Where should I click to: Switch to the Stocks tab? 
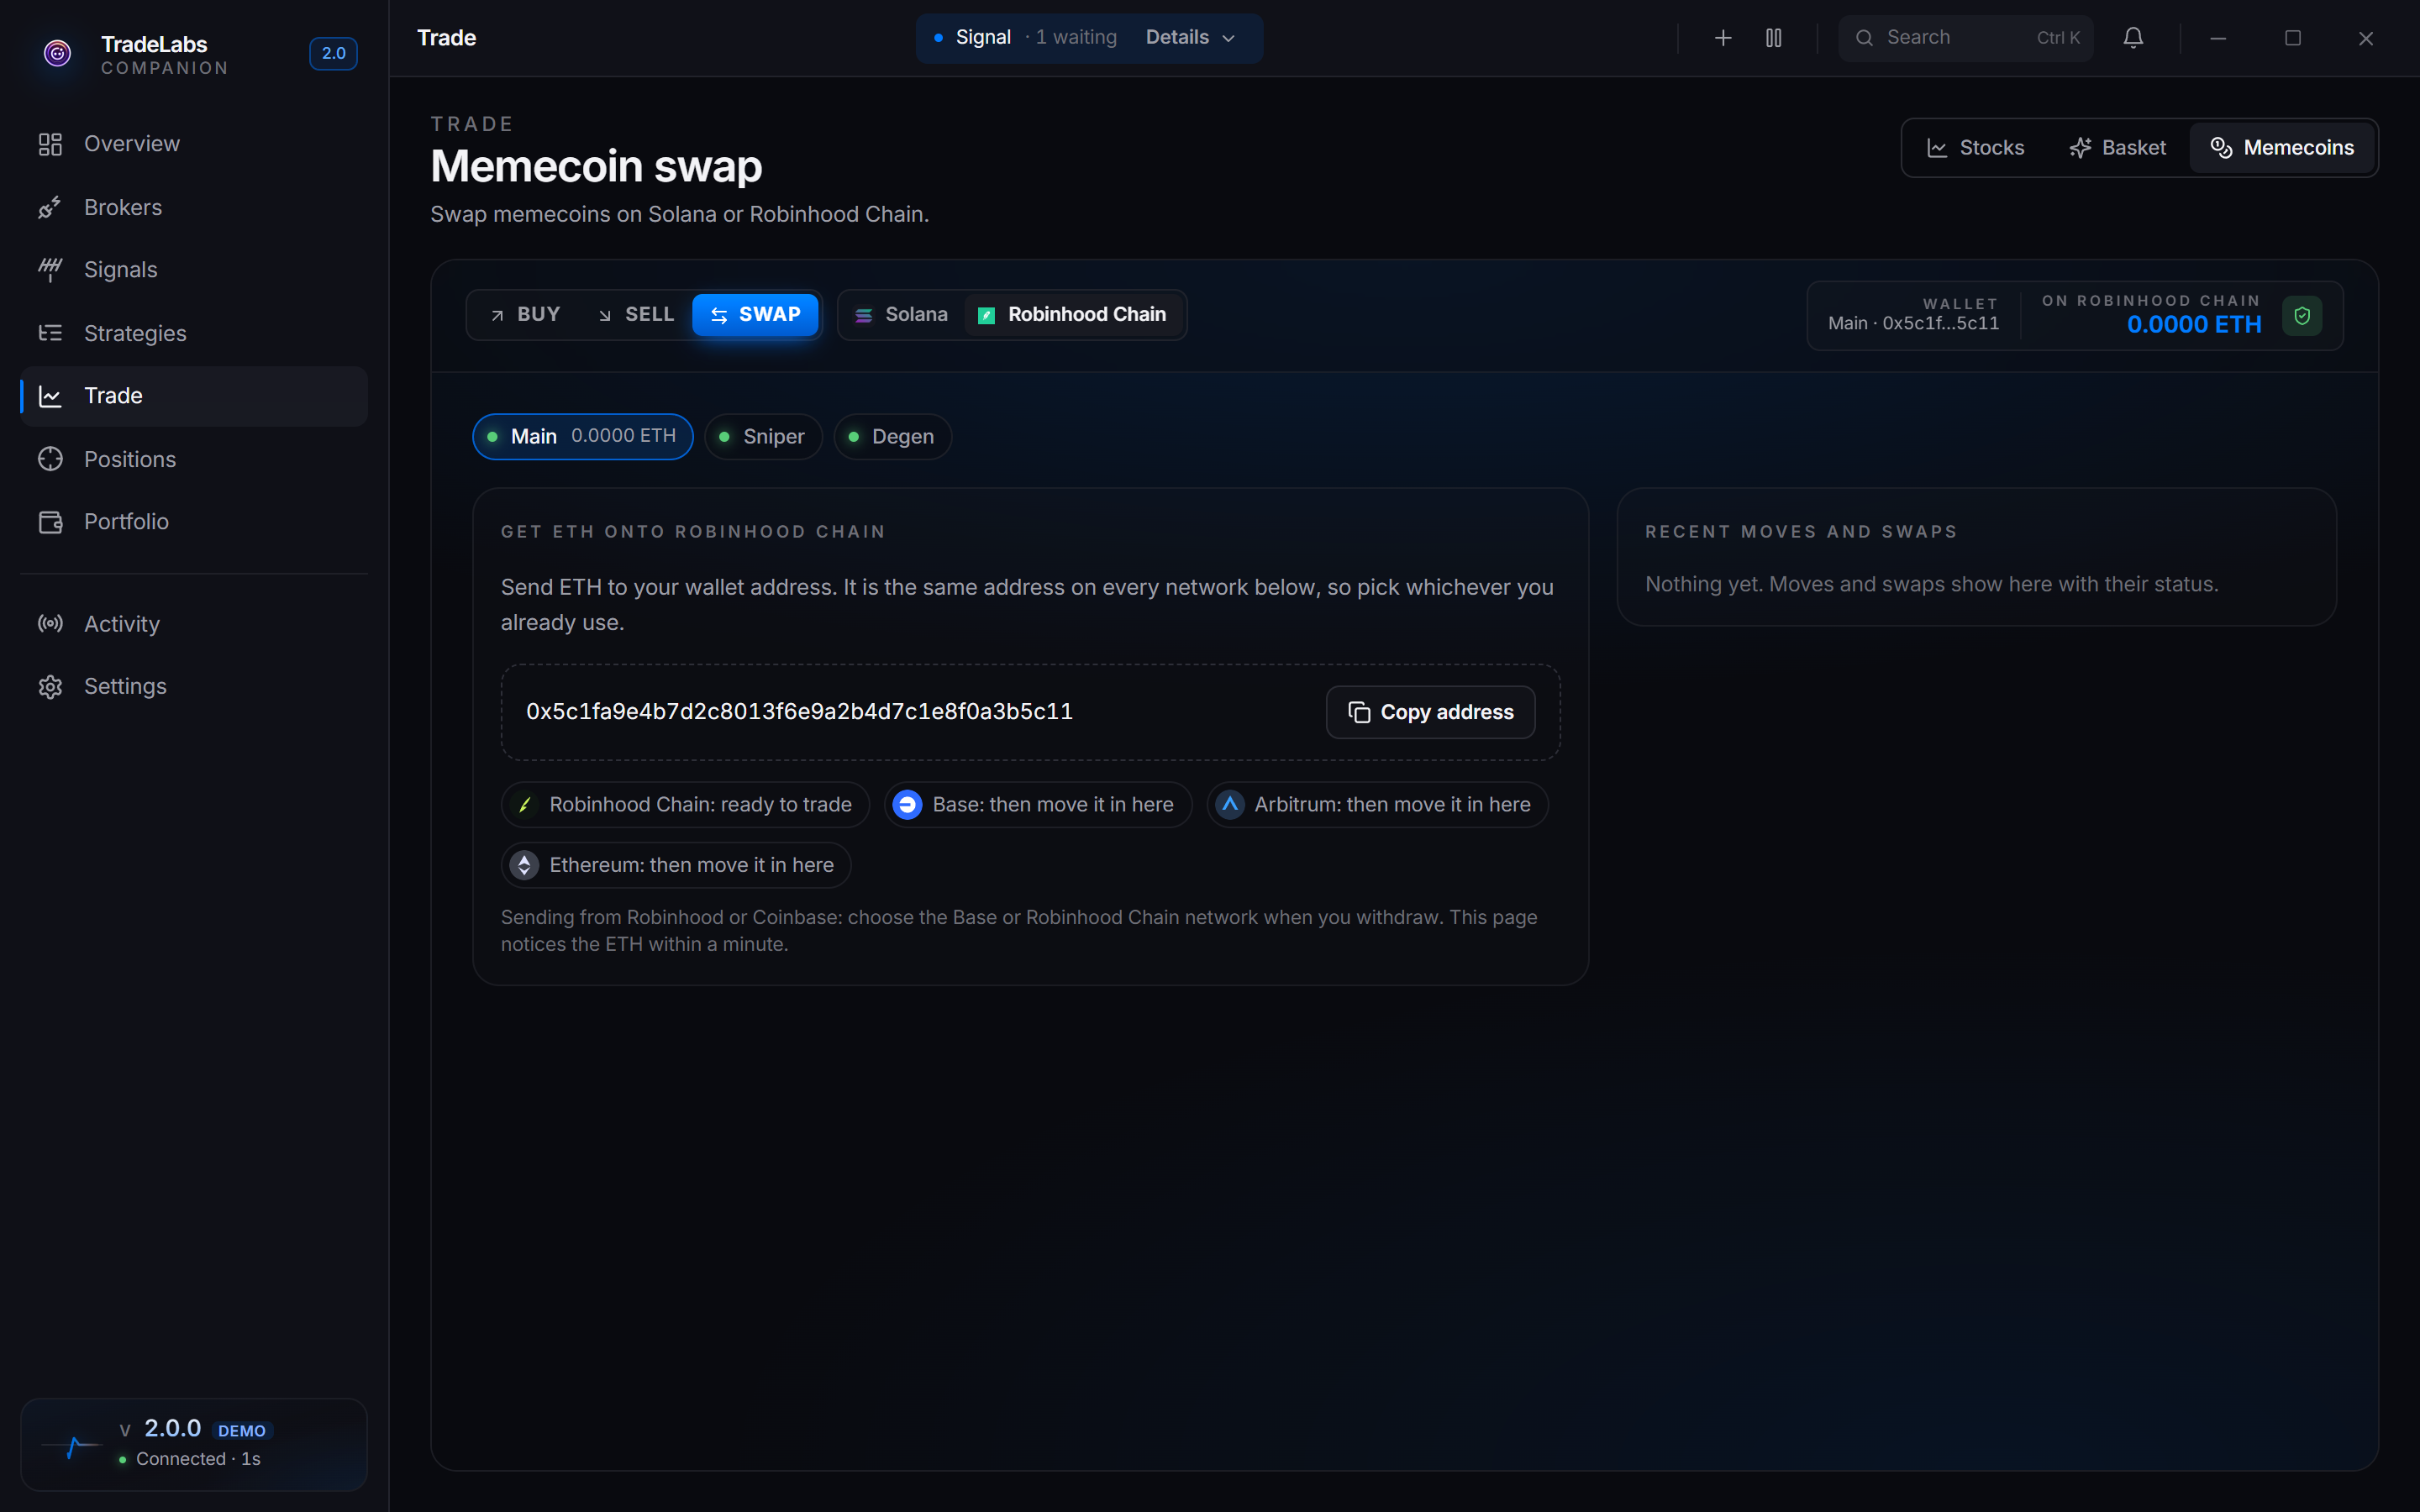pyautogui.click(x=1975, y=148)
